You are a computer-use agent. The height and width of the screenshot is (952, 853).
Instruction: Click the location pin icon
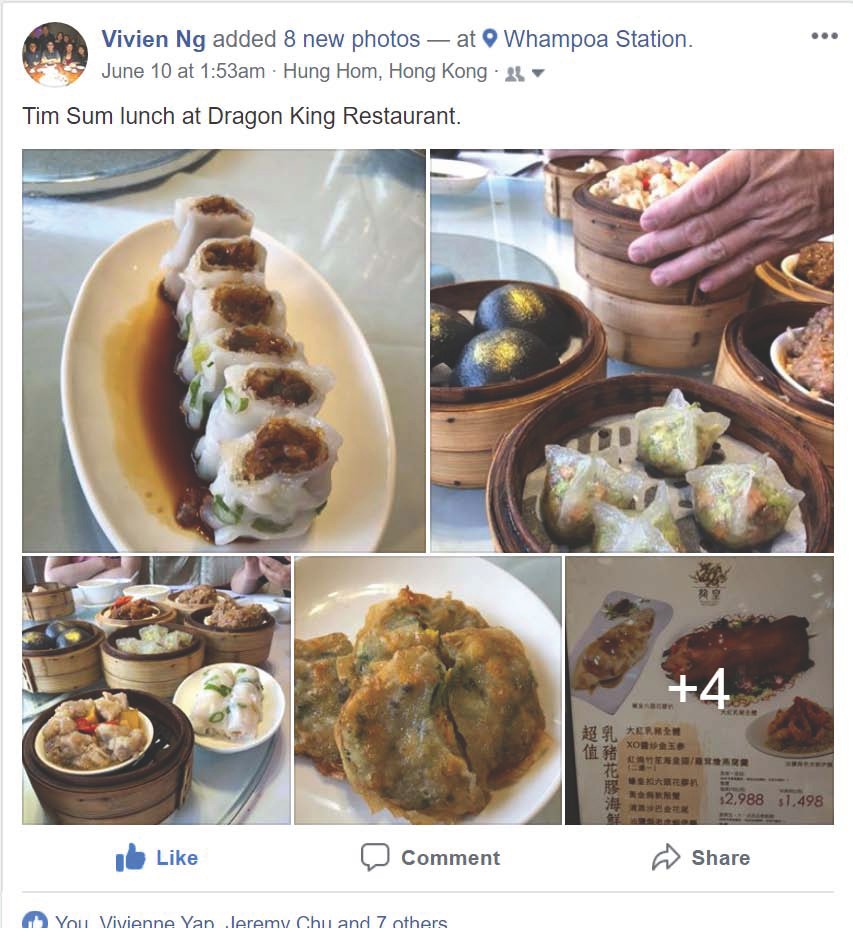(x=490, y=39)
